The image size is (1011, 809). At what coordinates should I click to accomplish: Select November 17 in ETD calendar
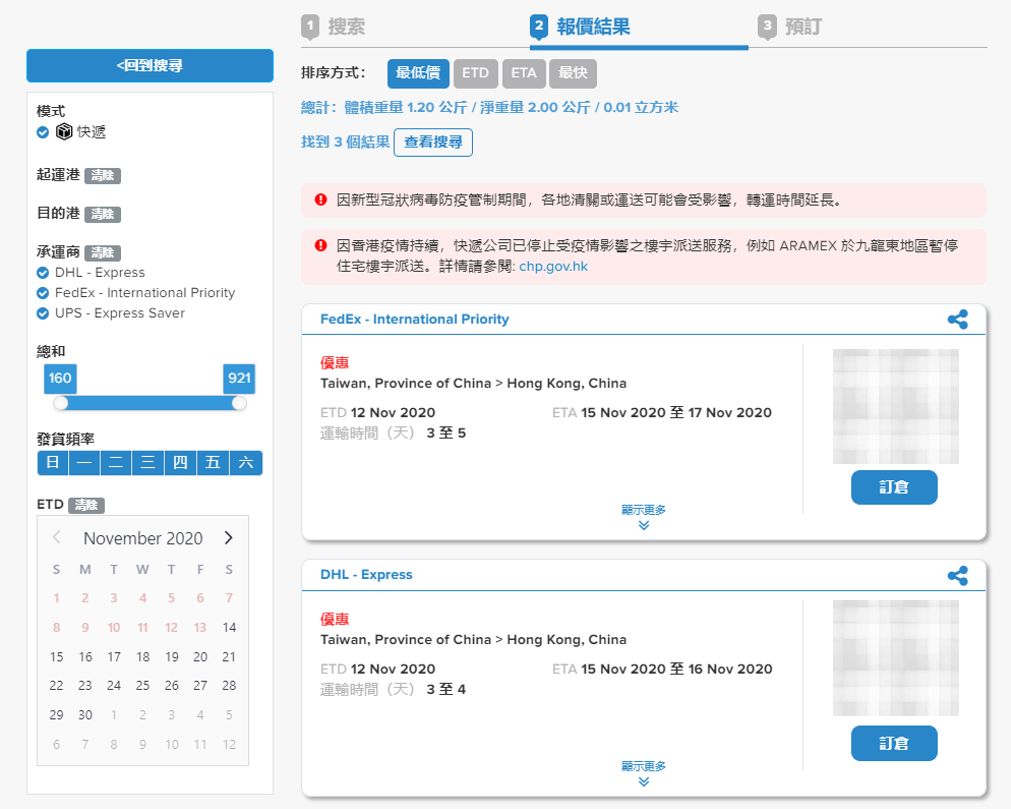point(114,657)
